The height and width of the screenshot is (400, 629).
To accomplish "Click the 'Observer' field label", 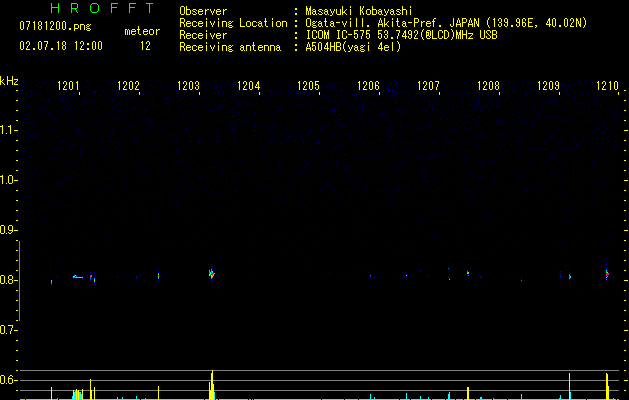I will (203, 11).
